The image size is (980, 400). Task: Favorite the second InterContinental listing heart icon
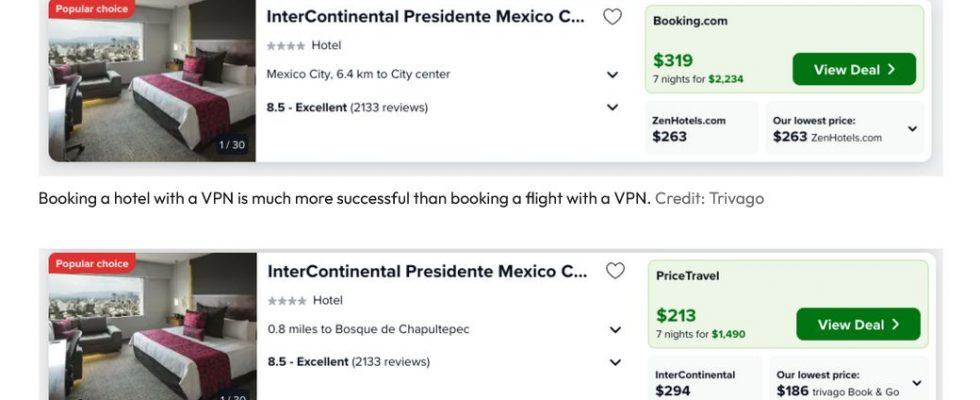click(x=615, y=271)
